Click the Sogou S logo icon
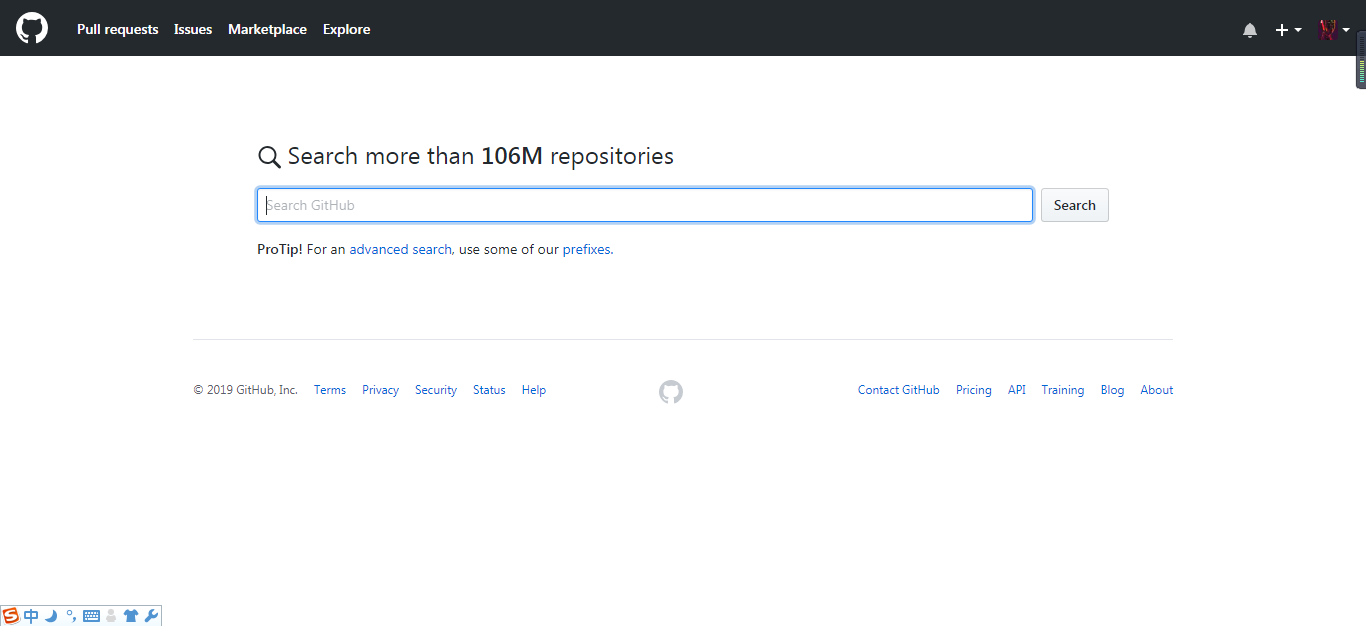1366x626 pixels. (x=11, y=616)
